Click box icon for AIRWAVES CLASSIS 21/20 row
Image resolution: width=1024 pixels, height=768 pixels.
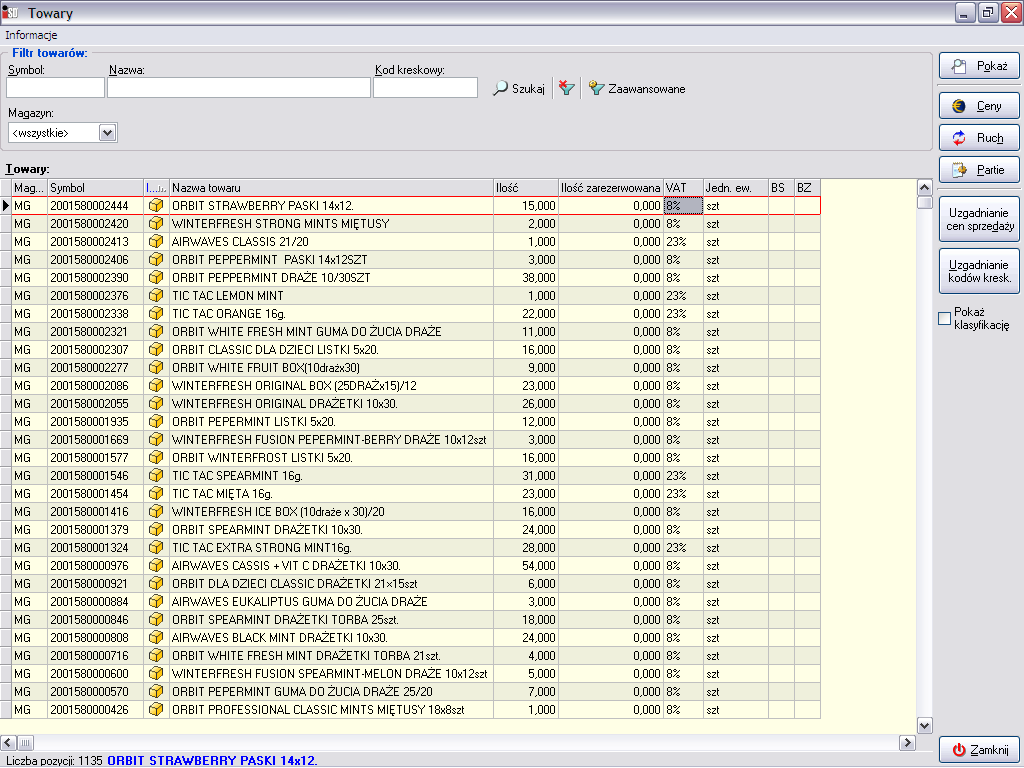click(x=156, y=242)
